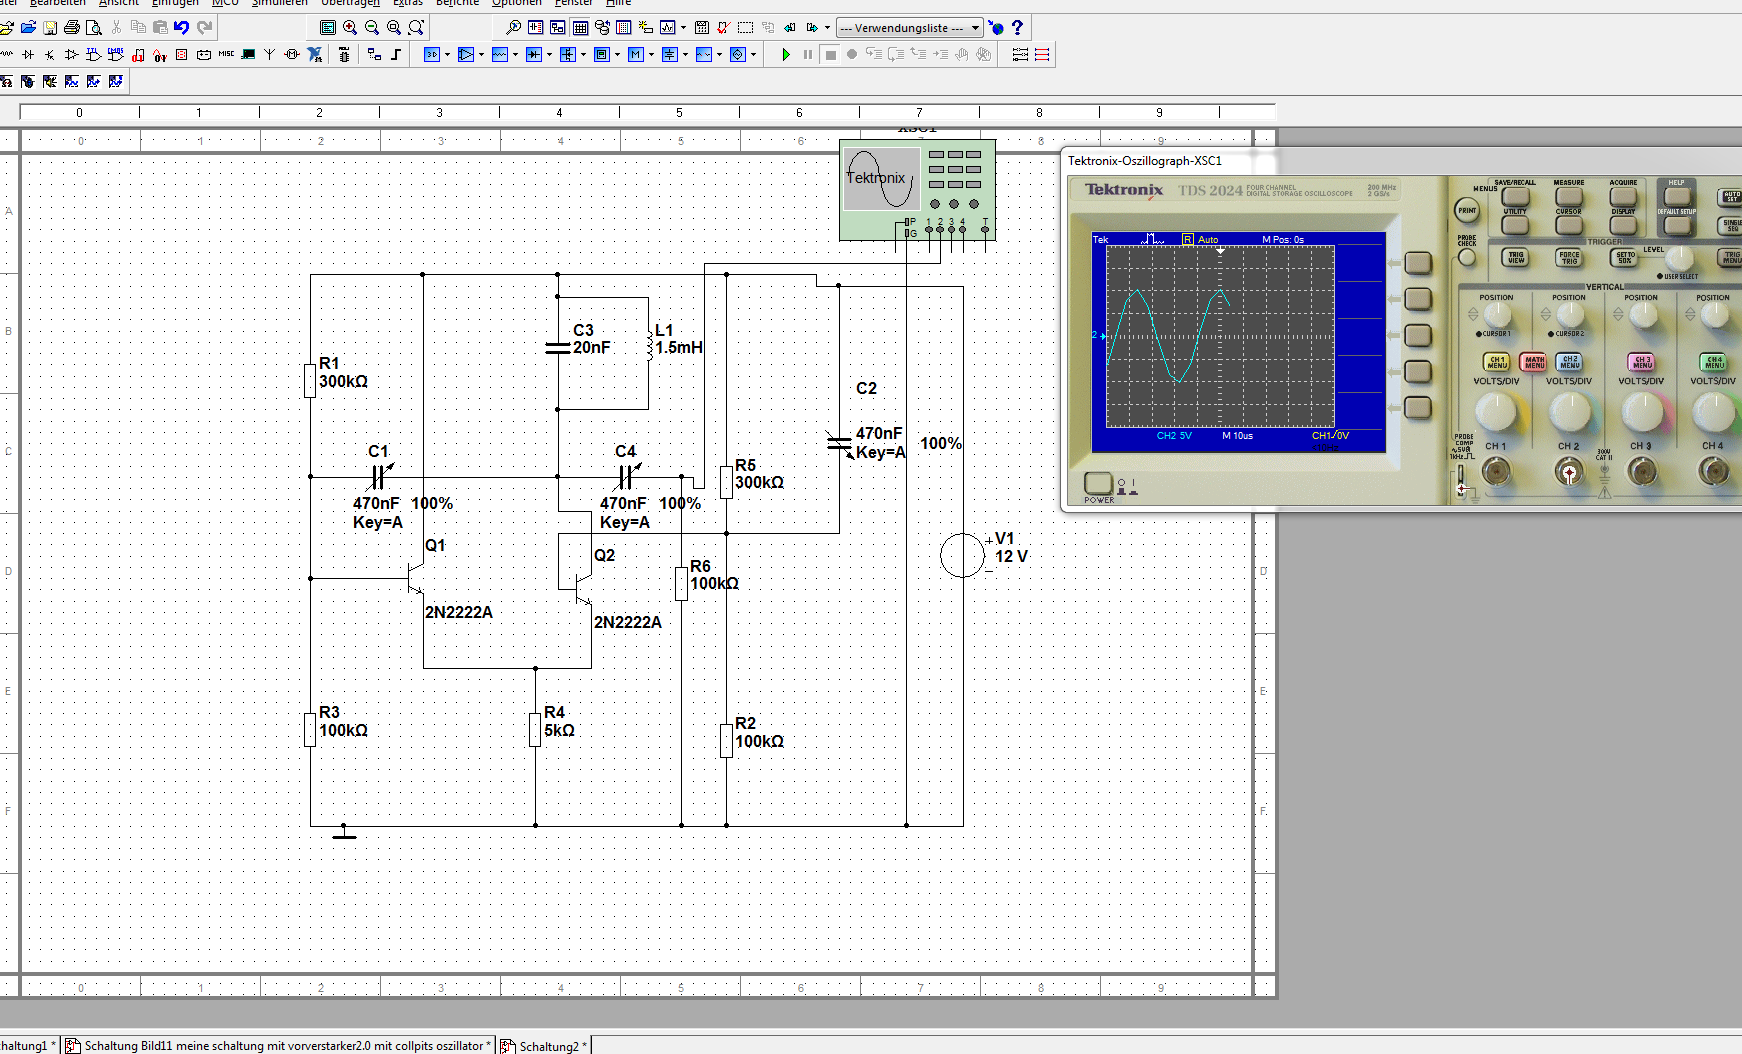Click the zoom to fit page icon

pyautogui.click(x=416, y=28)
